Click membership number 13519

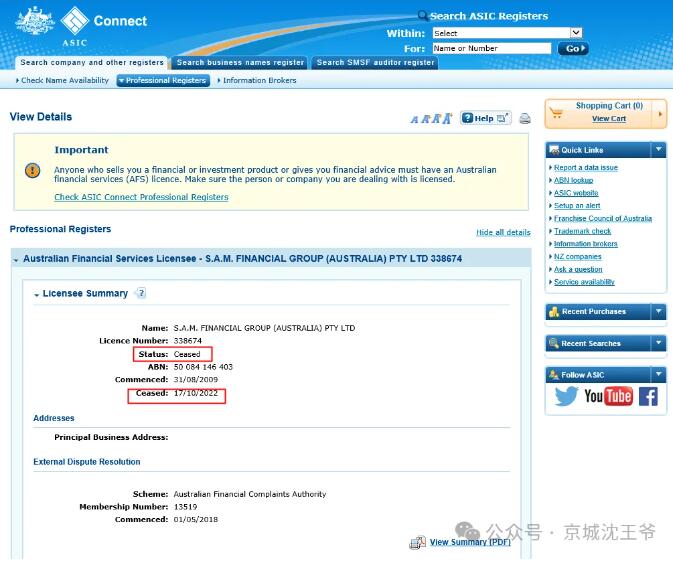[185, 507]
